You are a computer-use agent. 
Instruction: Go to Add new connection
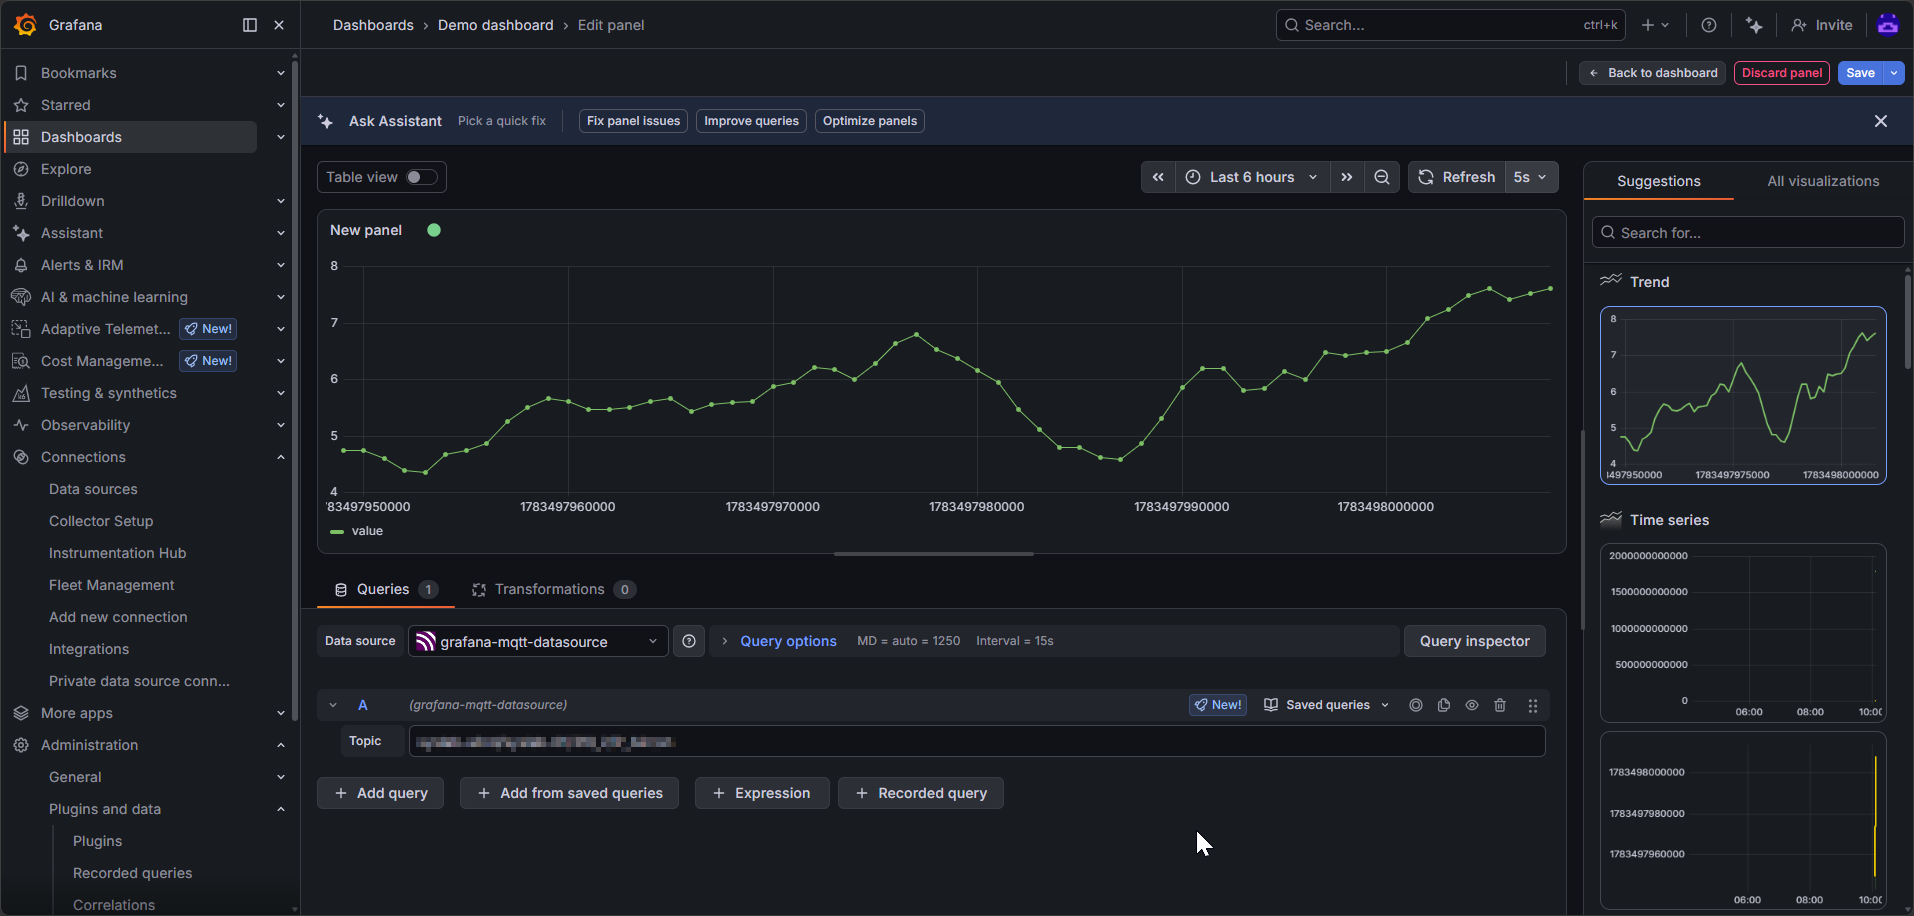[x=118, y=617]
